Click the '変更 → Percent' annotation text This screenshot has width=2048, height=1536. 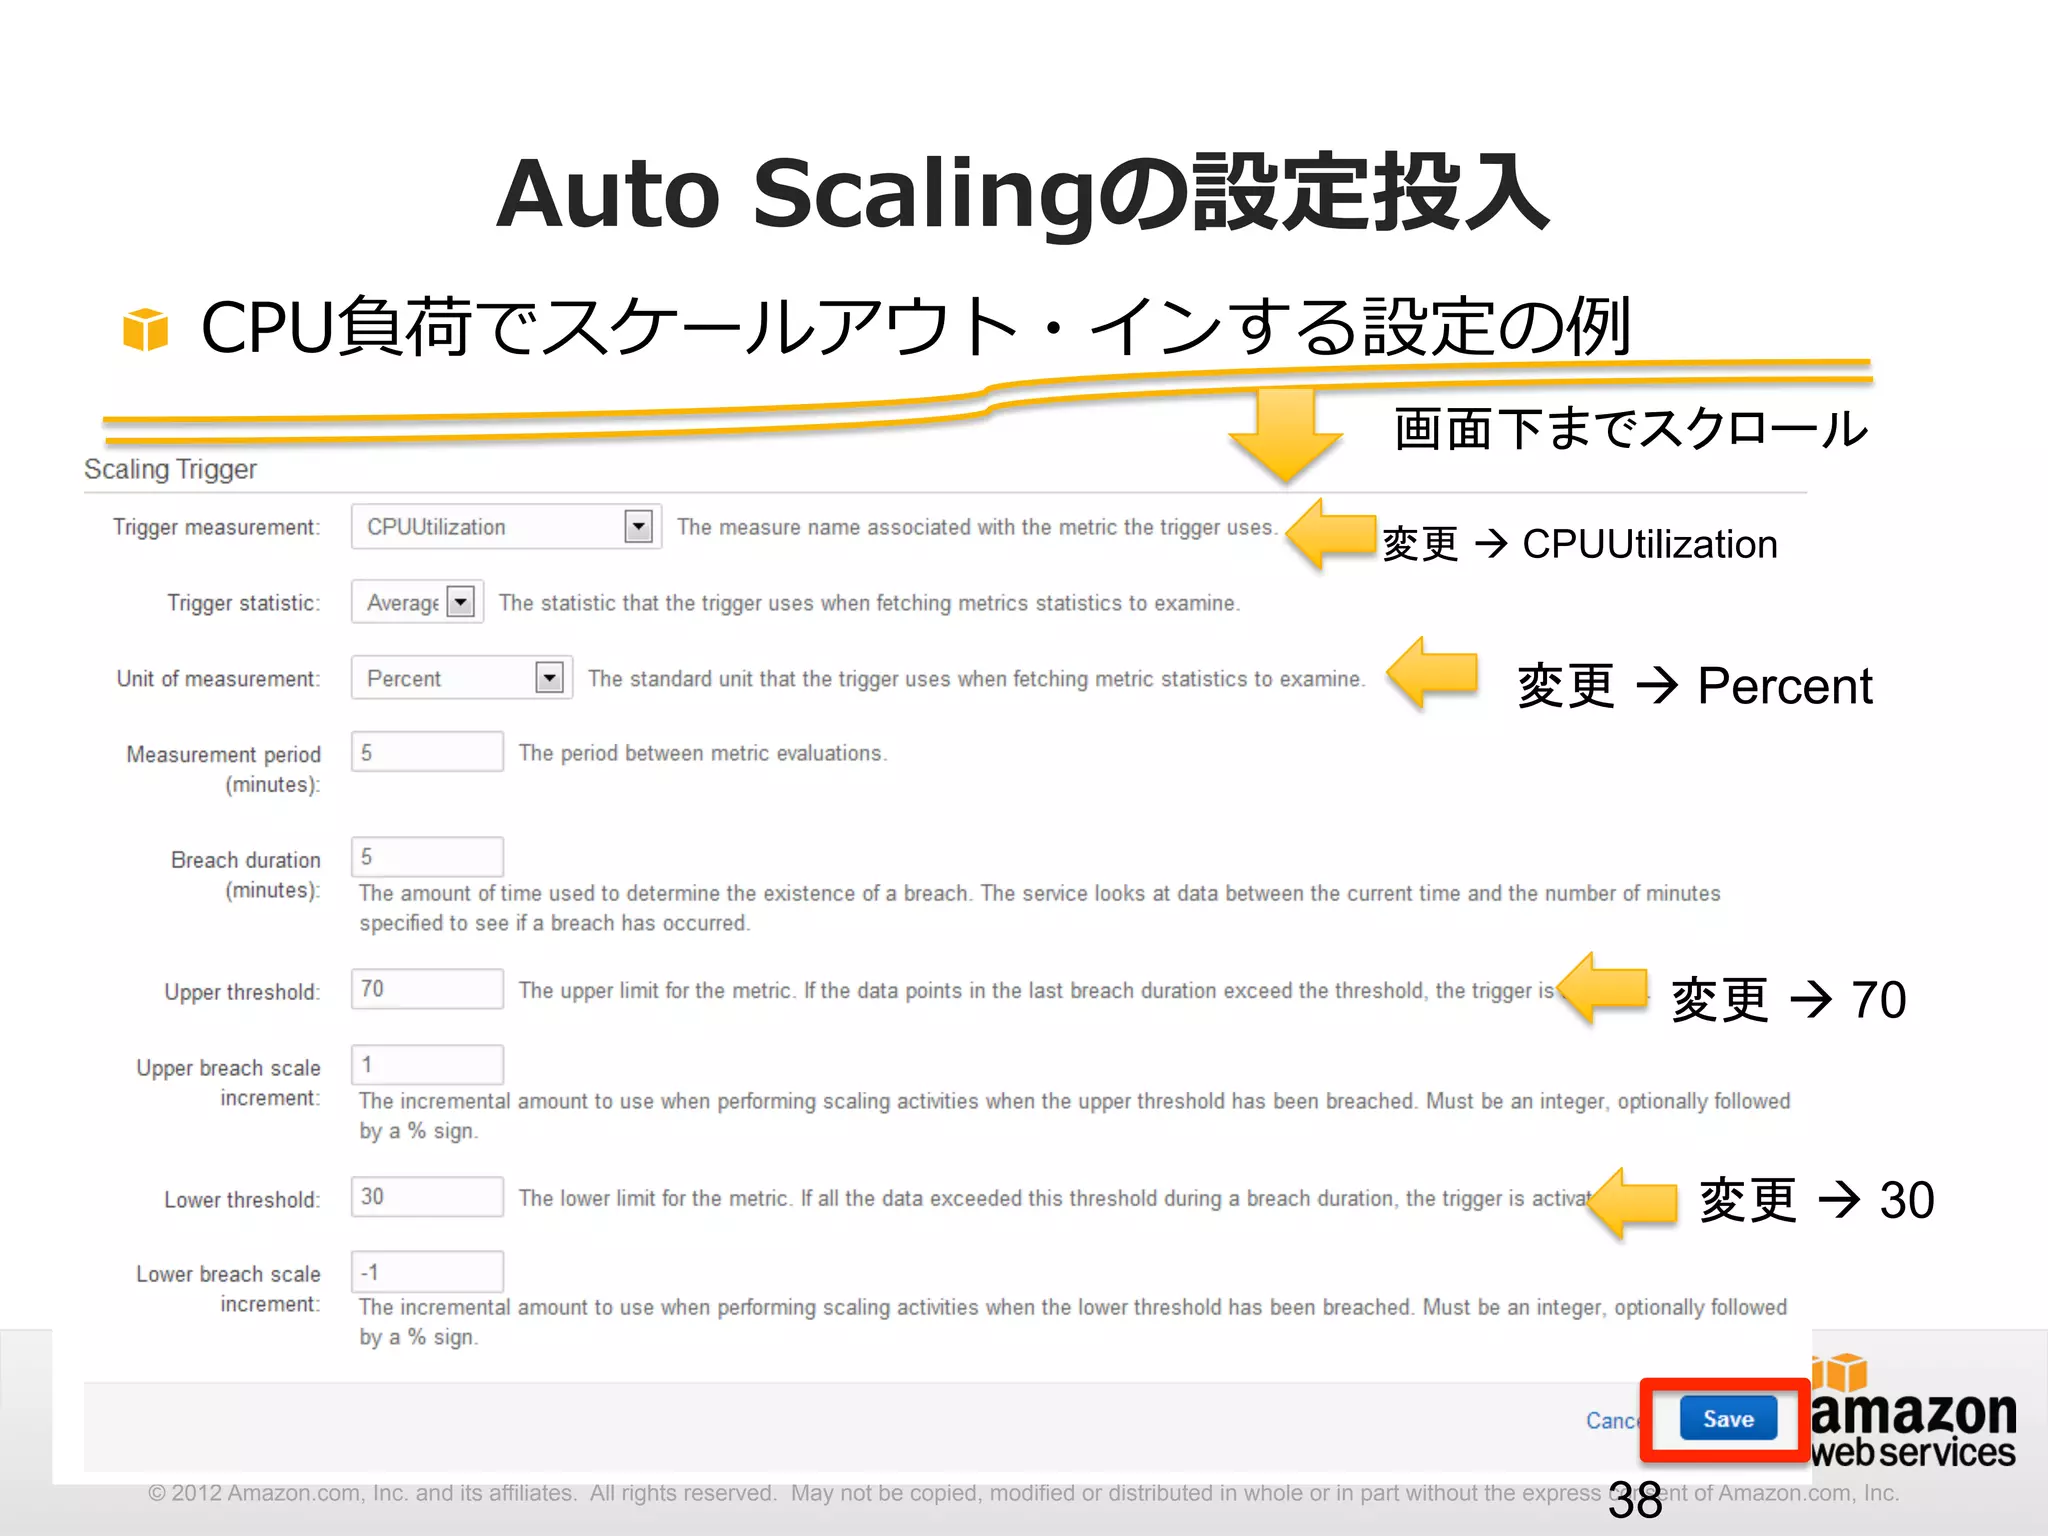click(x=1695, y=686)
